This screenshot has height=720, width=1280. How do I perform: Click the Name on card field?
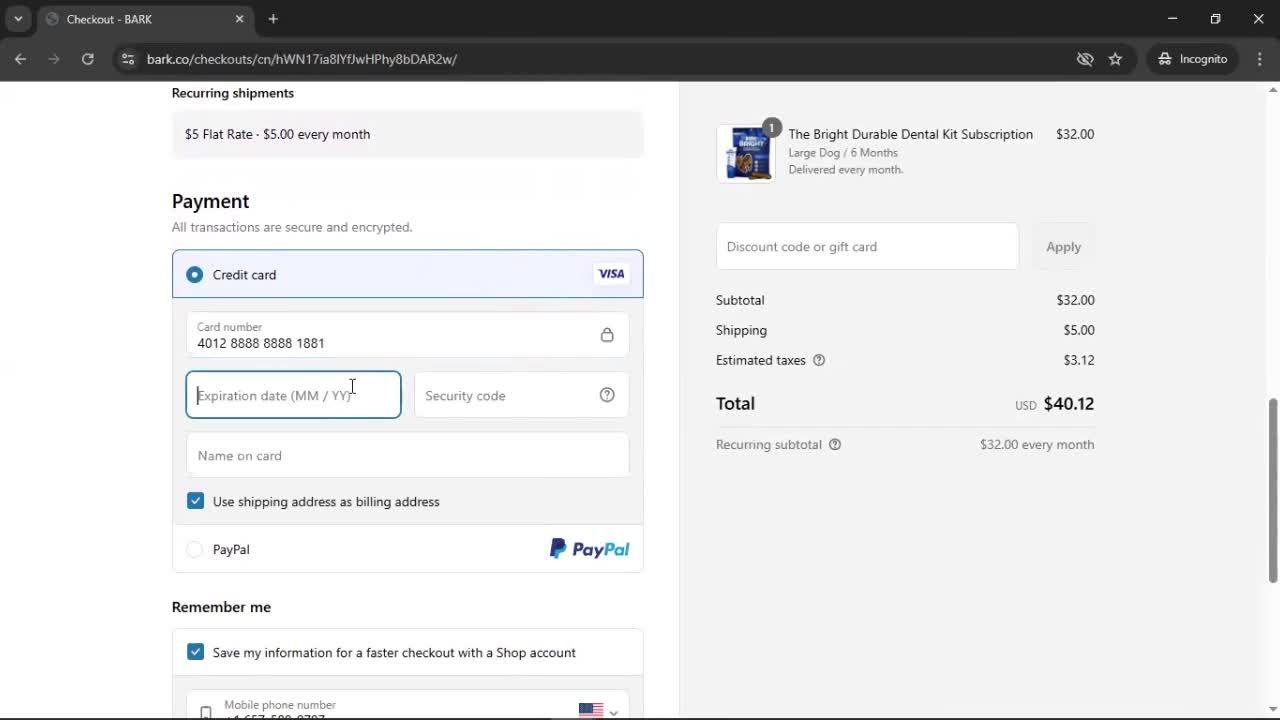click(x=407, y=455)
